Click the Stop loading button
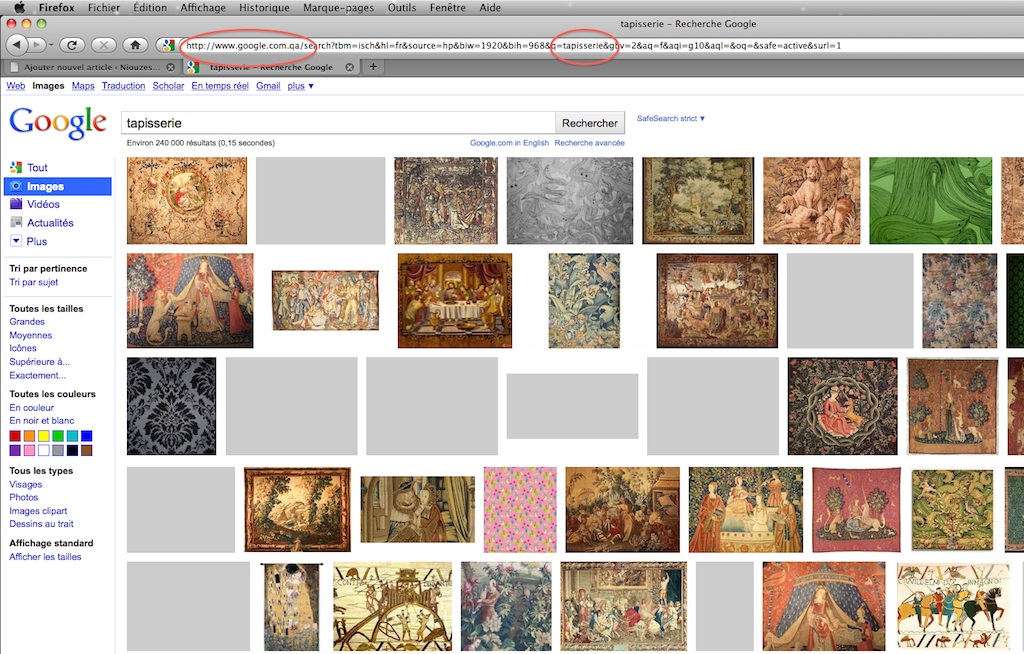The image size is (1024, 654). pos(103,45)
